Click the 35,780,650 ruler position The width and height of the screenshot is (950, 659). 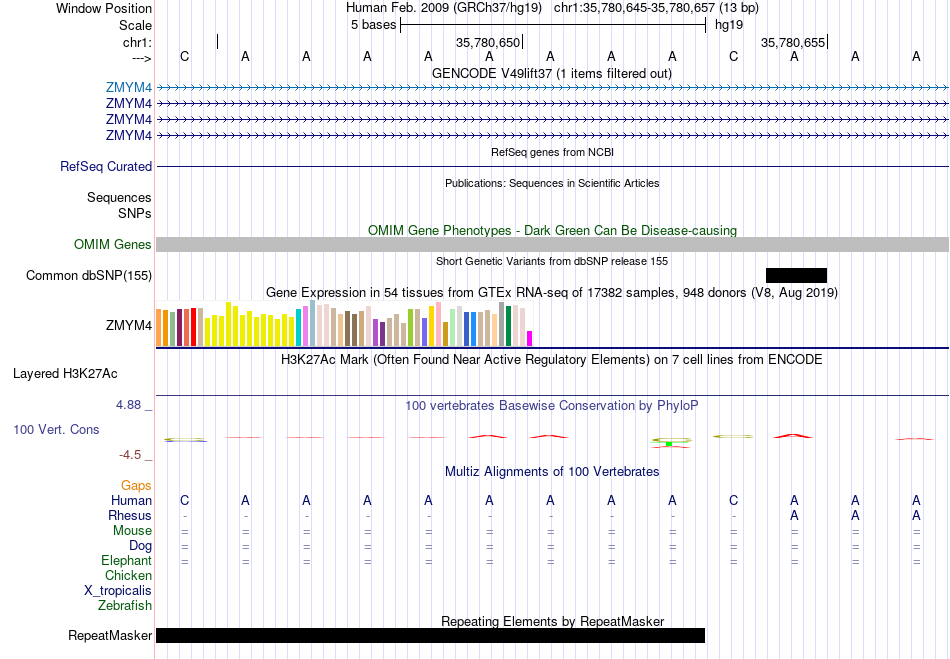488,42
